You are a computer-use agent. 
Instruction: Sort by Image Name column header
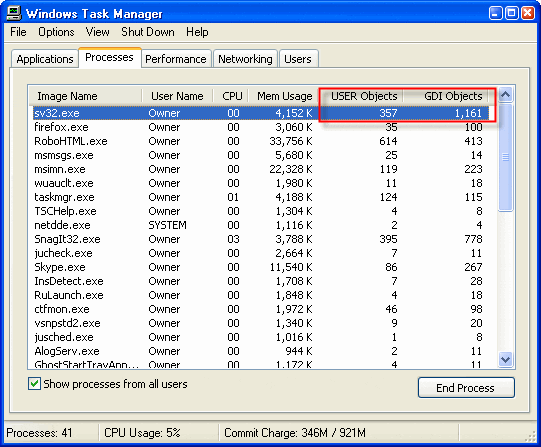pyautogui.click(x=85, y=96)
